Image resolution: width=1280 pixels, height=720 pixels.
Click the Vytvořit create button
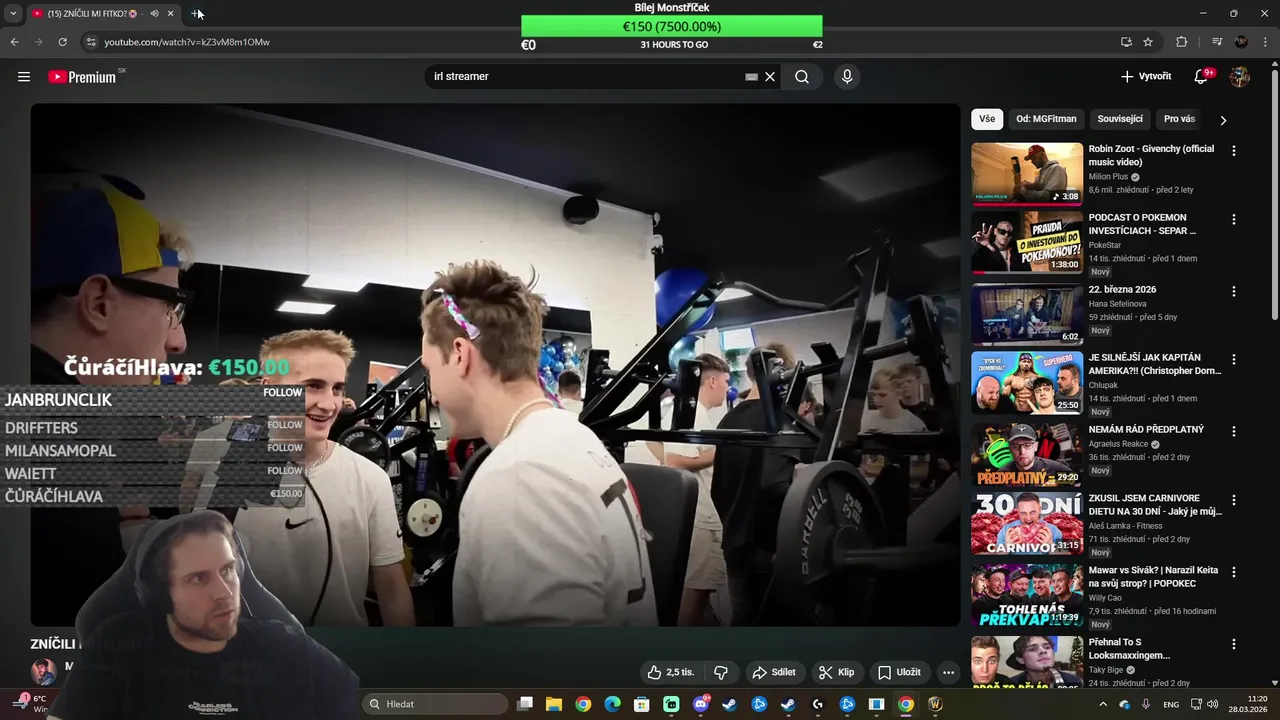pos(1146,77)
